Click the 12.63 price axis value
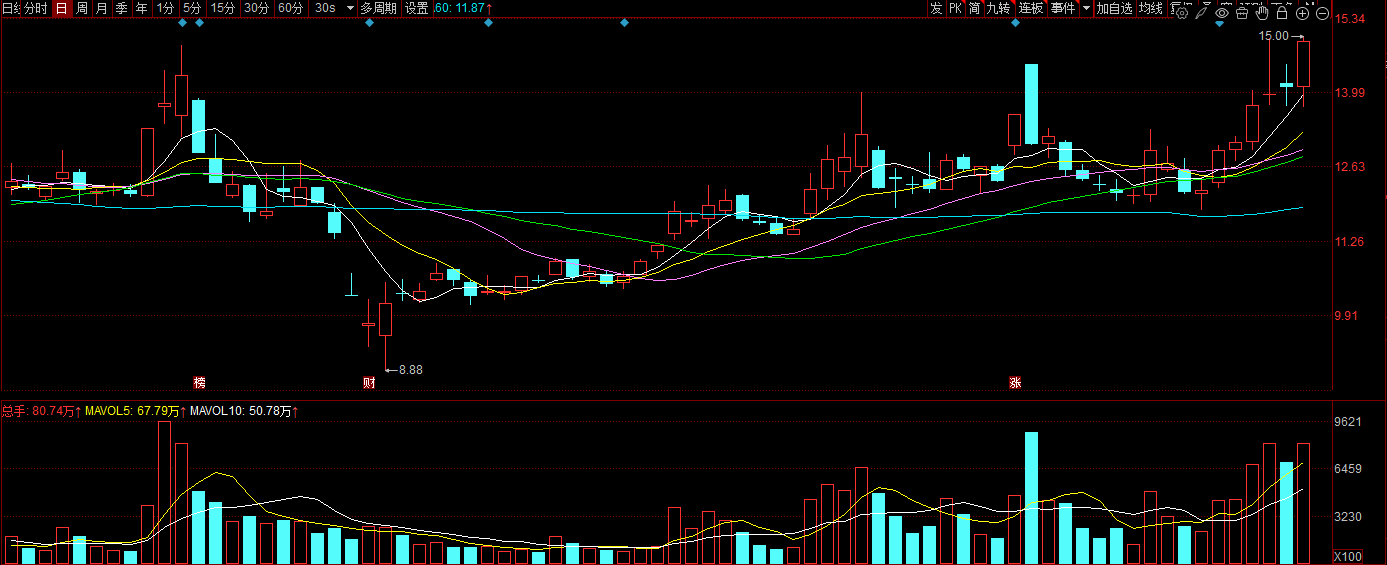 (x=1351, y=167)
